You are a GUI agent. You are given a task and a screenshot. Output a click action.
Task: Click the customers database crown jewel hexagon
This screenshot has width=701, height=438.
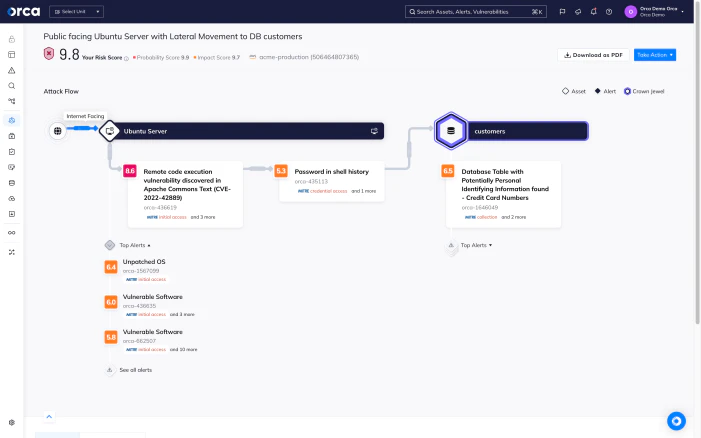[x=451, y=131]
